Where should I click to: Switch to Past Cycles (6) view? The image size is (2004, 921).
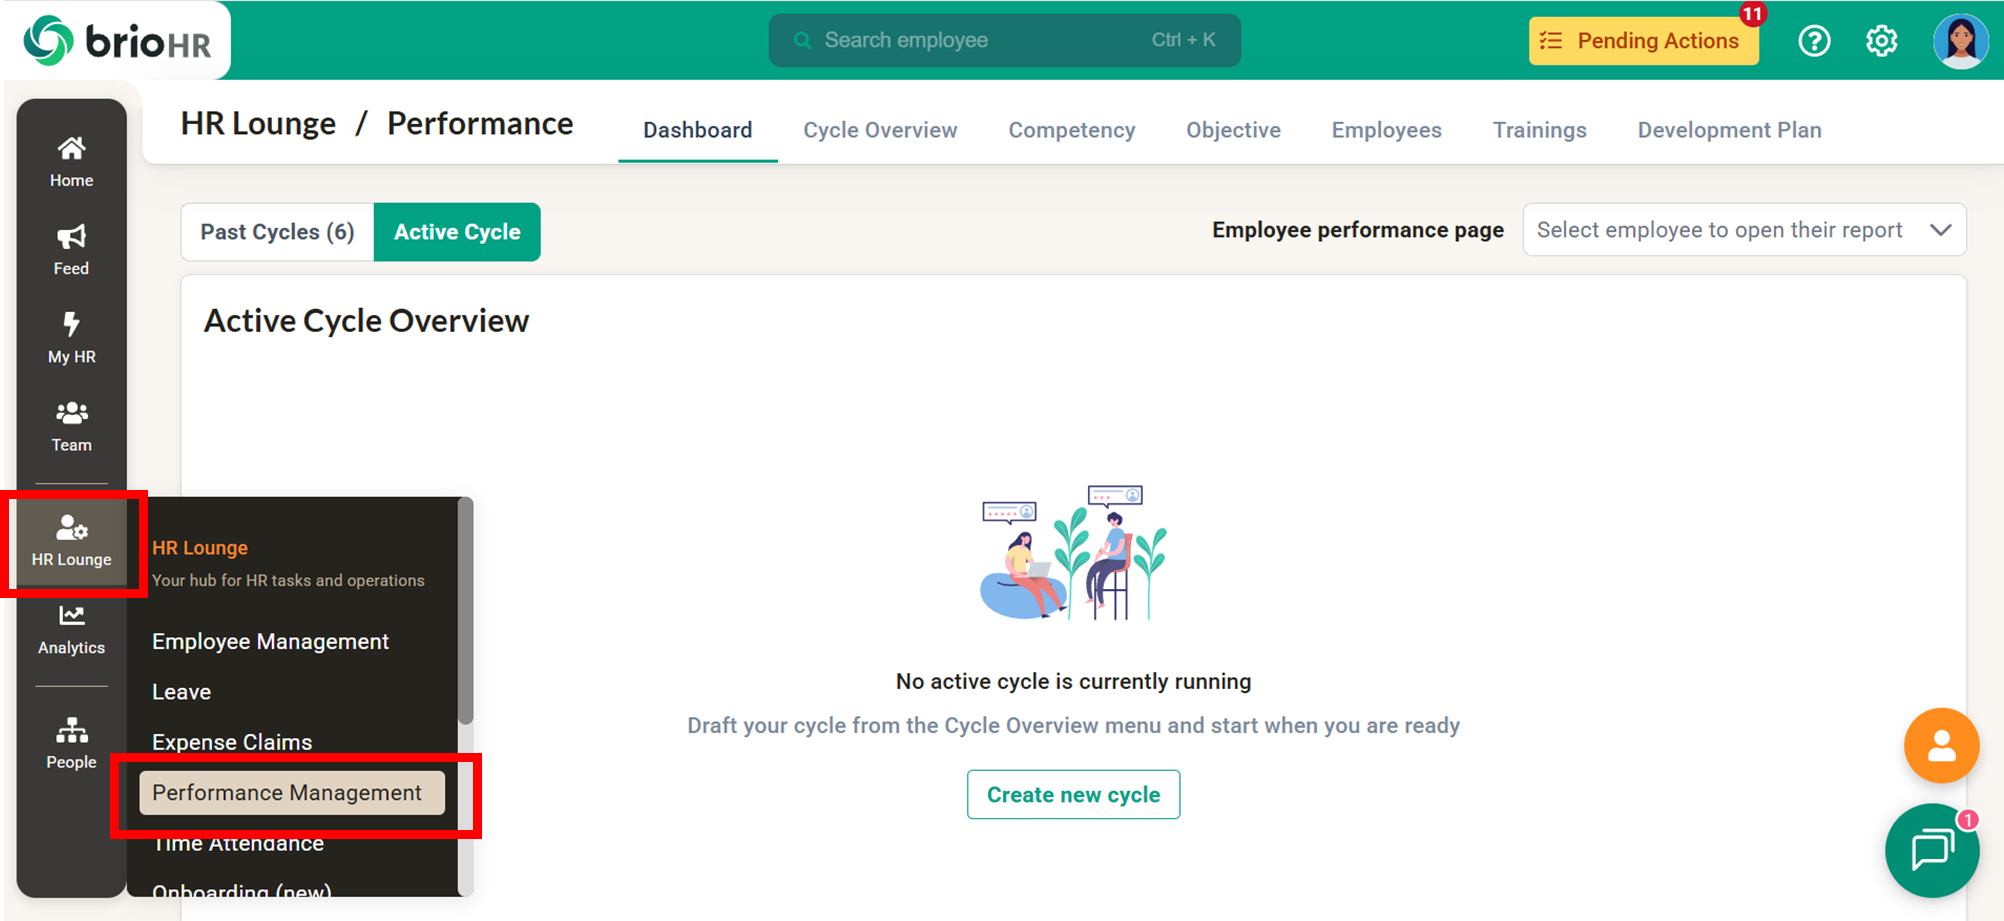pos(277,232)
